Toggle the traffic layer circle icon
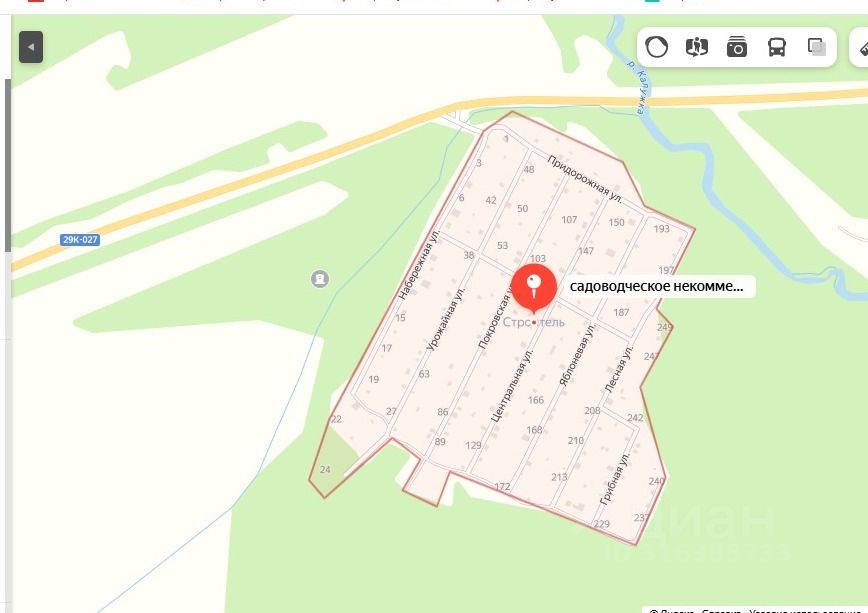Screen dimensions: 868x613 pyautogui.click(x=657, y=47)
